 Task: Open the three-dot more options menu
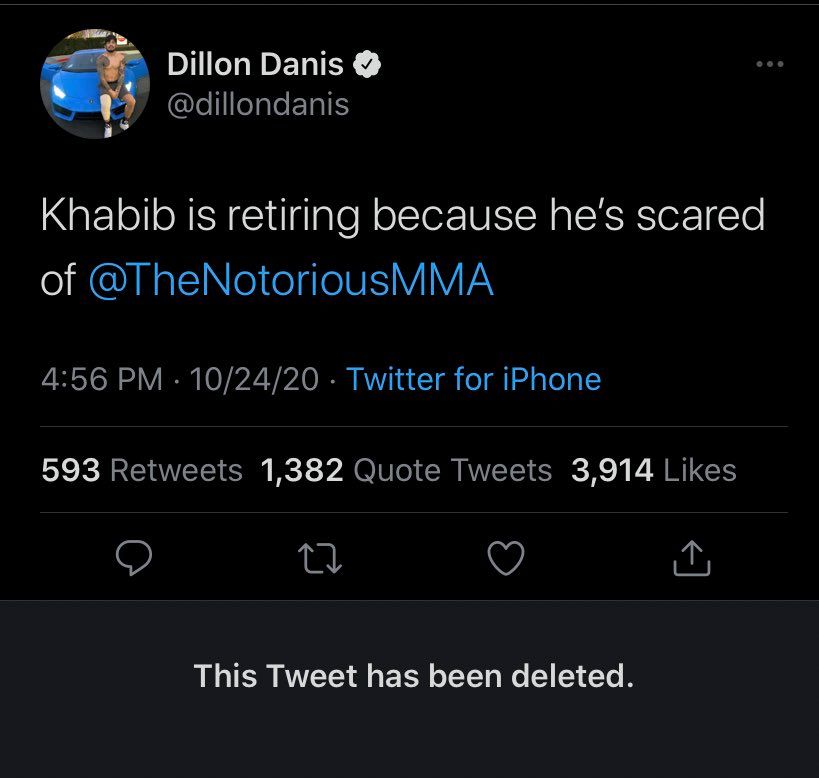(769, 65)
